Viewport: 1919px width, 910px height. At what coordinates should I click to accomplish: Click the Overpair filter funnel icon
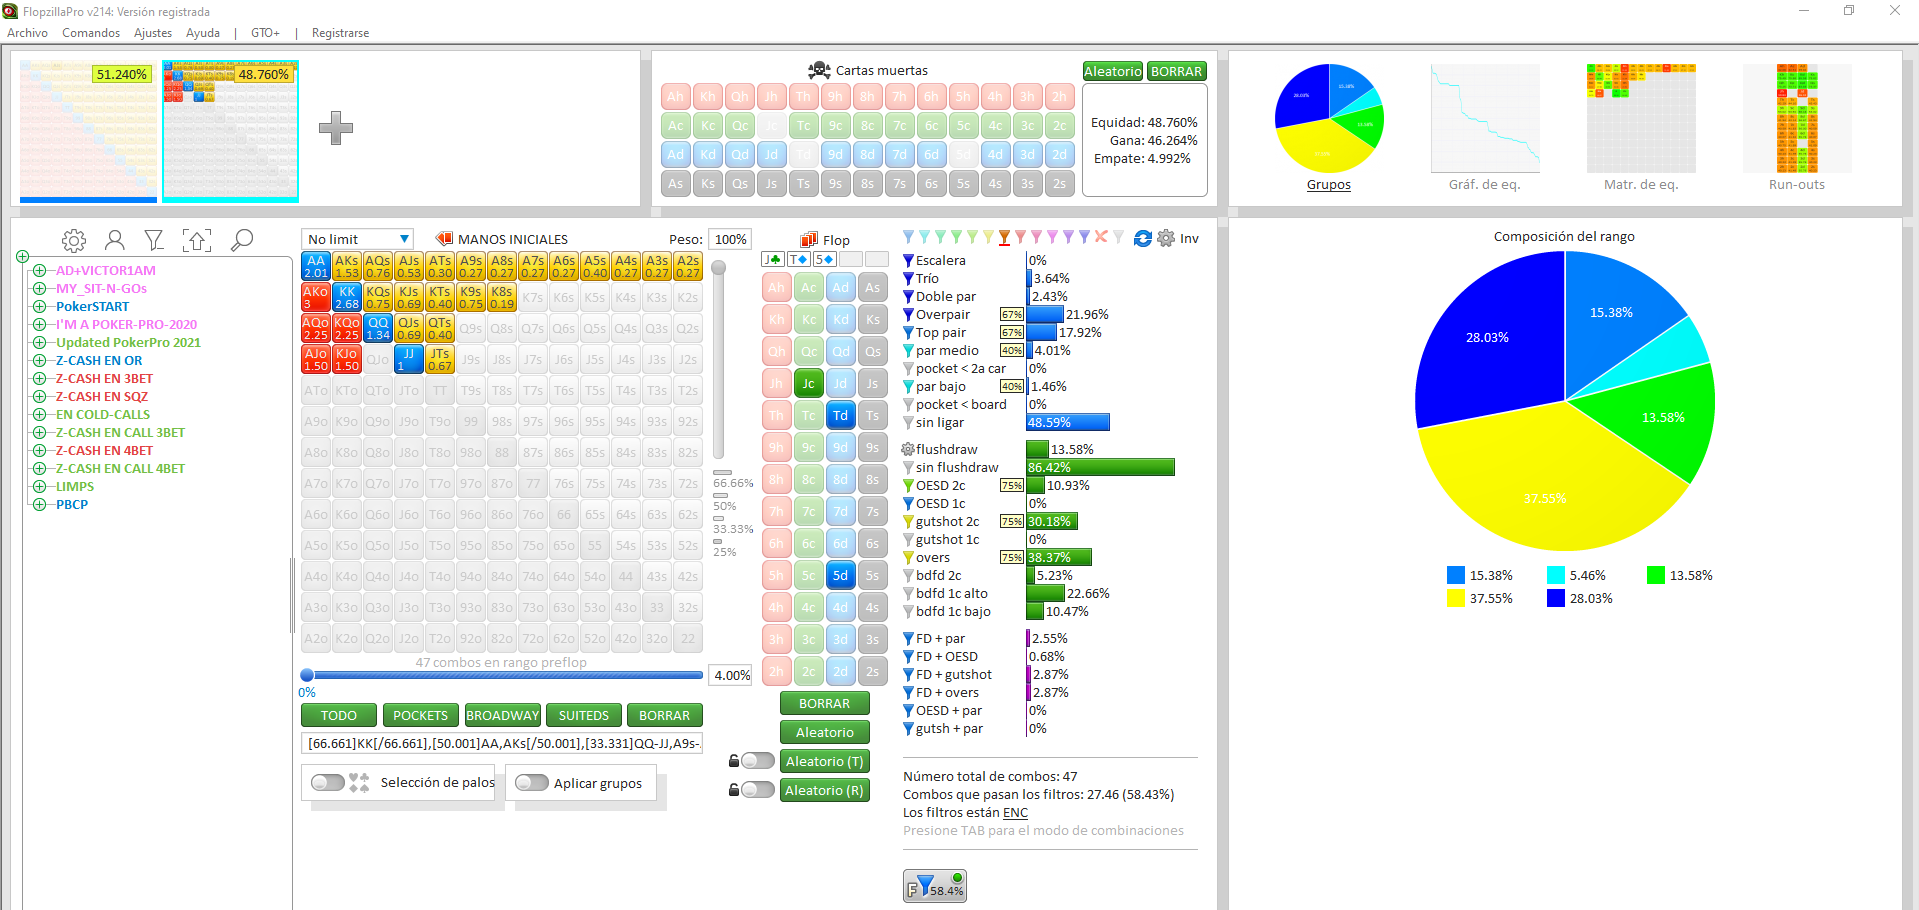[x=908, y=315]
